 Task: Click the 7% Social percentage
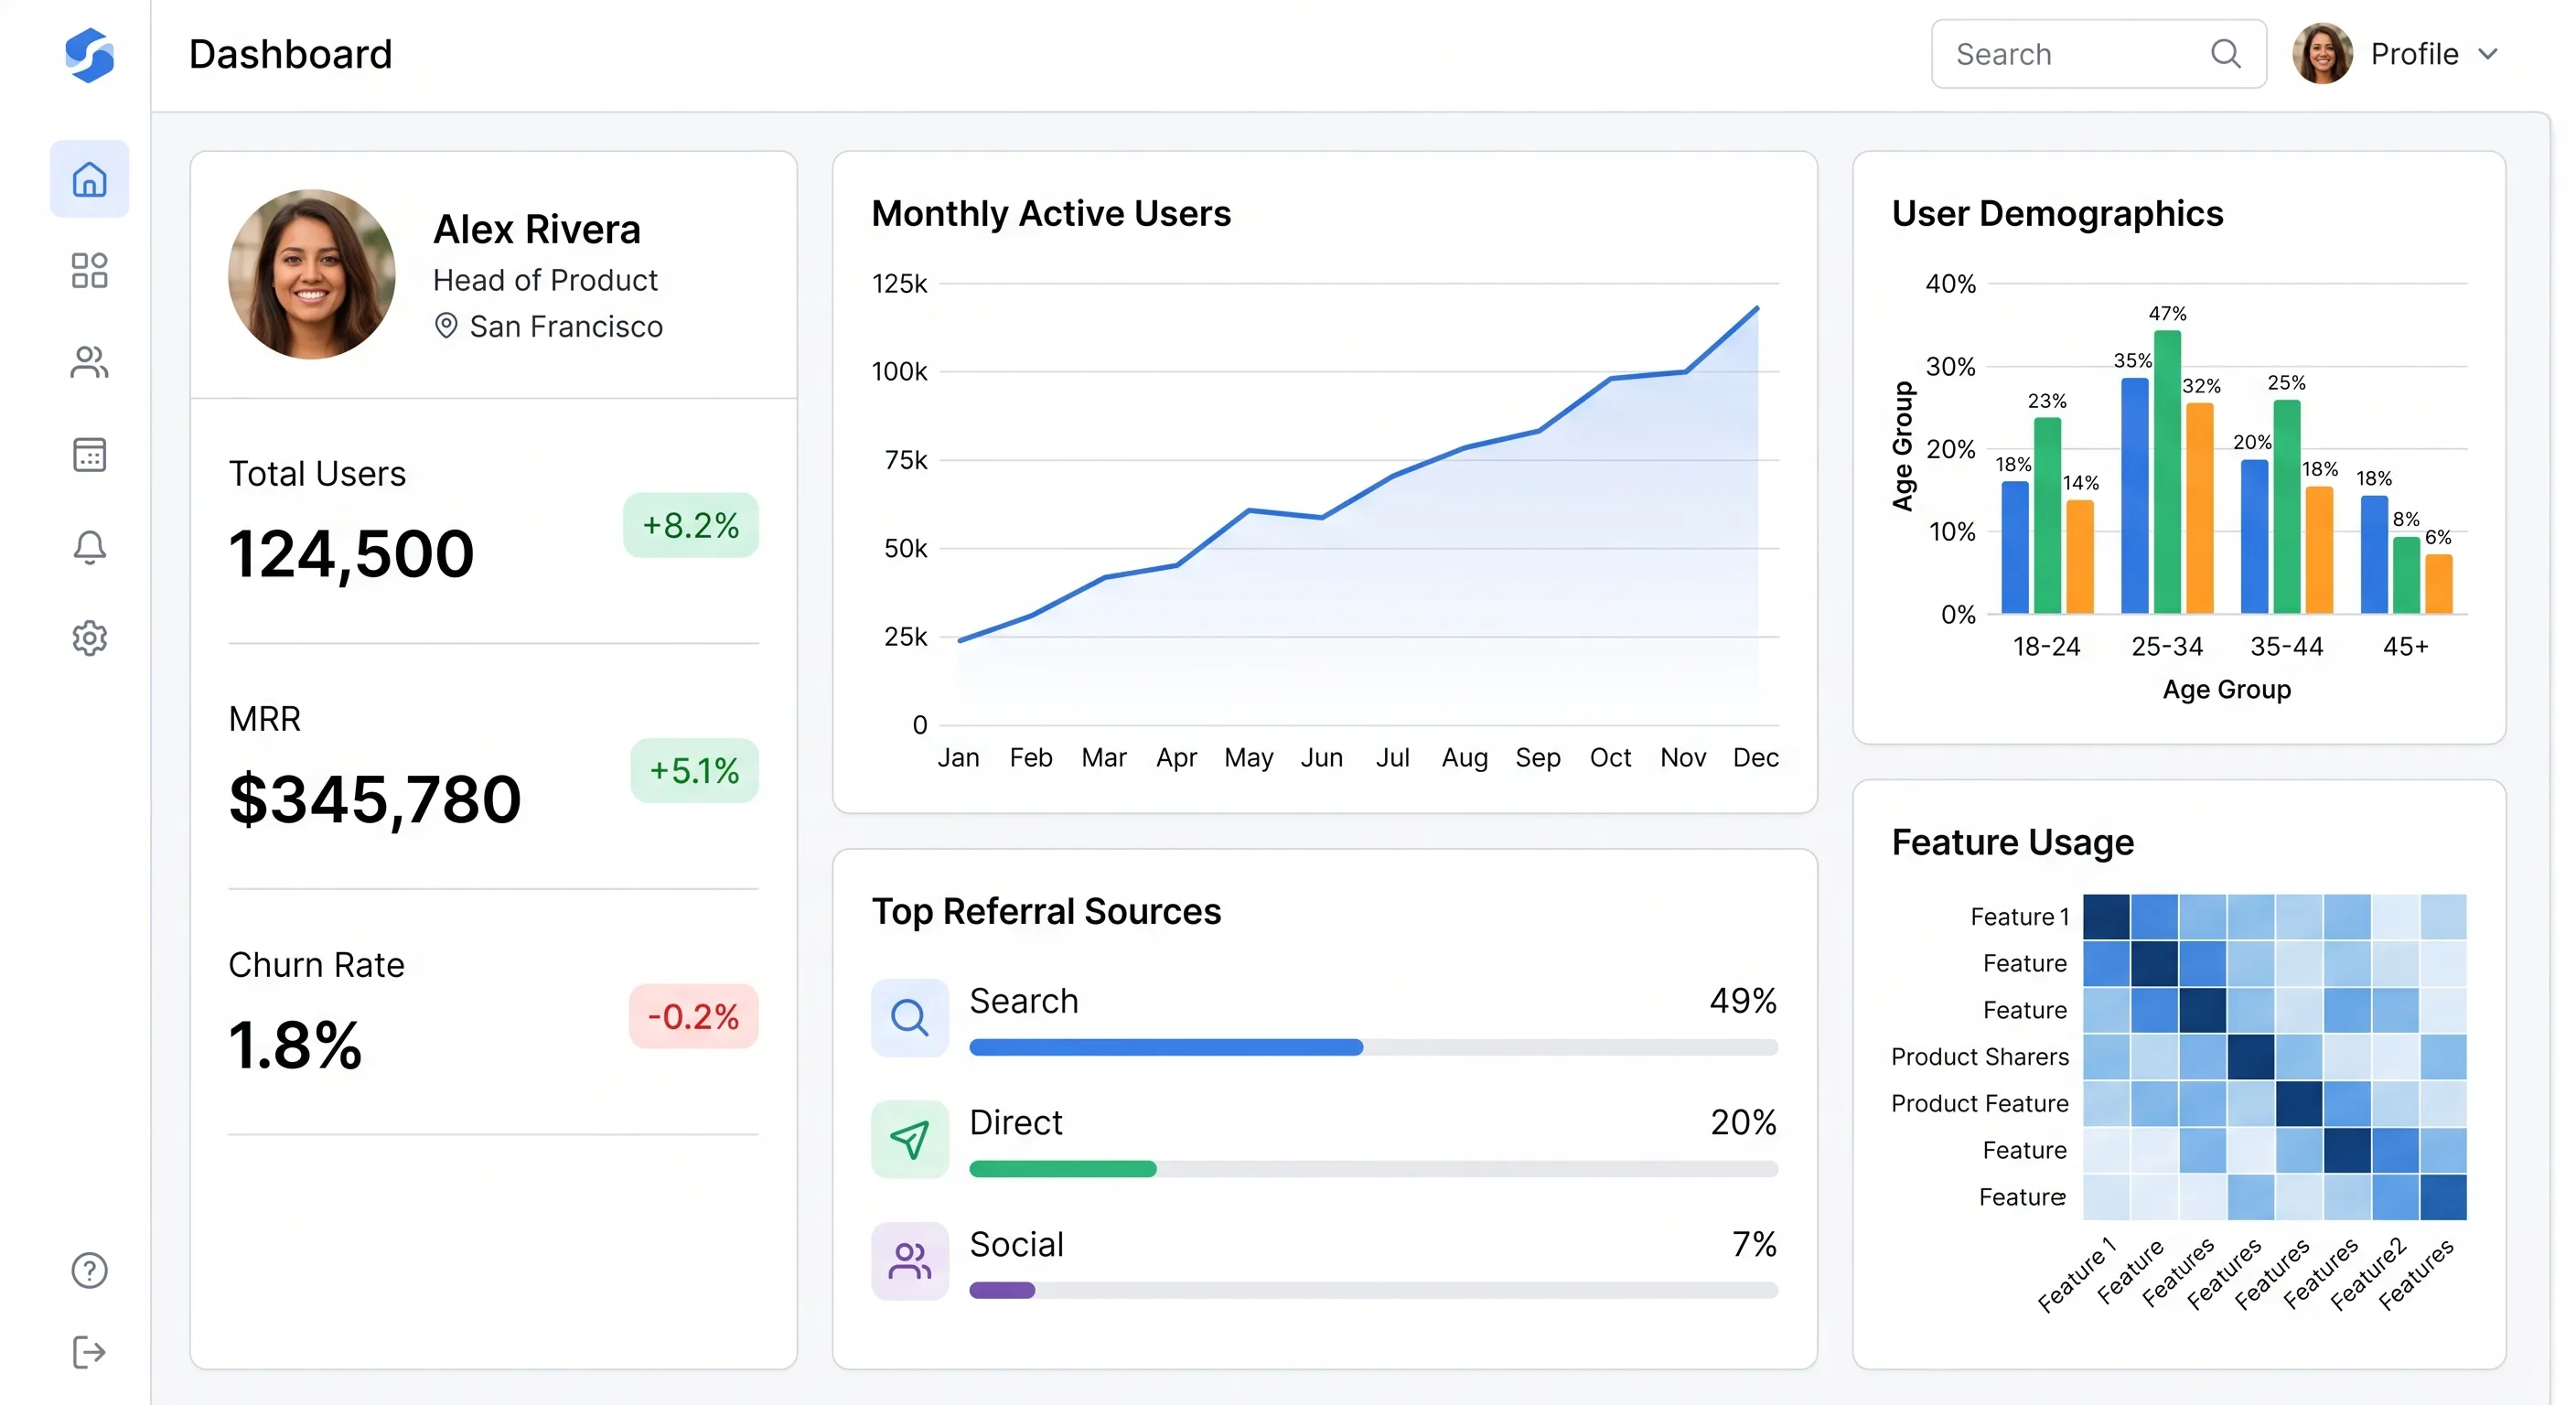(x=1754, y=1244)
